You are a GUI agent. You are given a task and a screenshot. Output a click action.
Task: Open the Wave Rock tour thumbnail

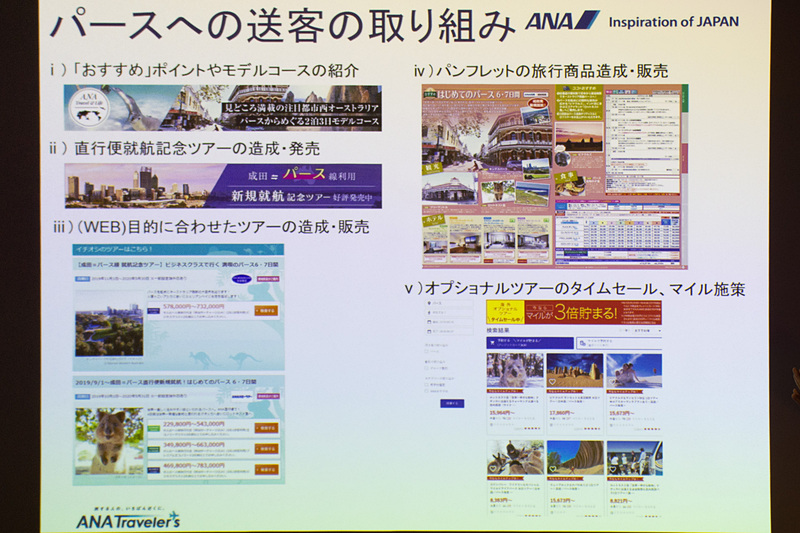point(575,458)
